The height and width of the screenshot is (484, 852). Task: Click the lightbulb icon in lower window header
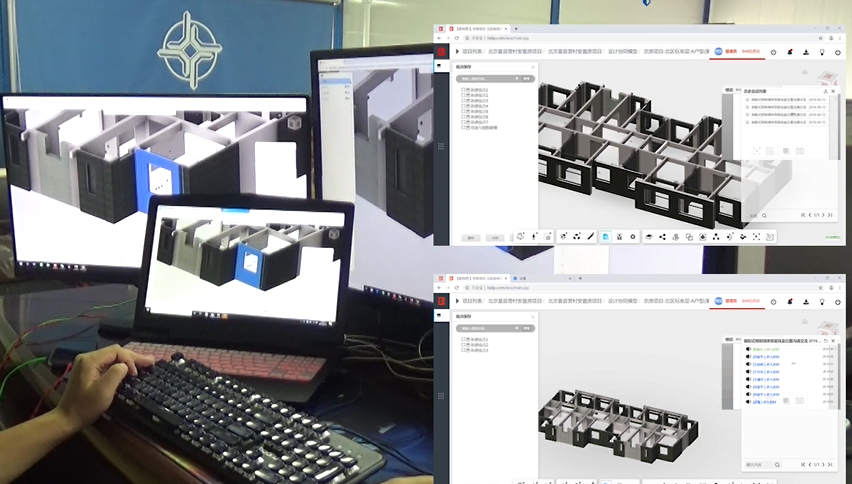tap(821, 300)
